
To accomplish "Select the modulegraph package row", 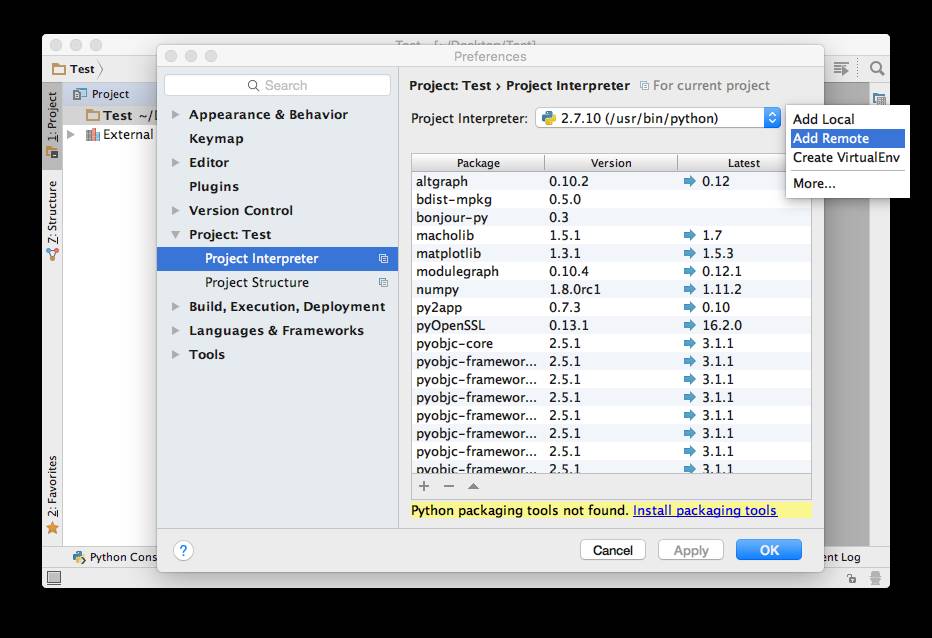I will (611, 271).
